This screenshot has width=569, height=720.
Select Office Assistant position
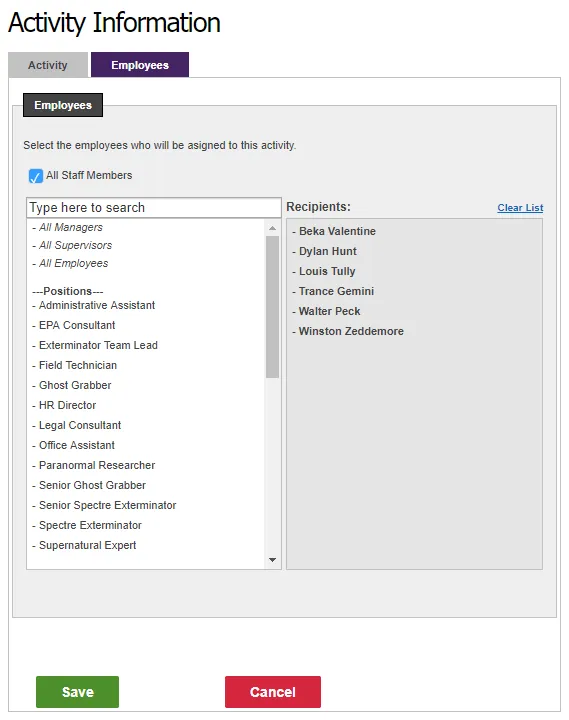(77, 445)
